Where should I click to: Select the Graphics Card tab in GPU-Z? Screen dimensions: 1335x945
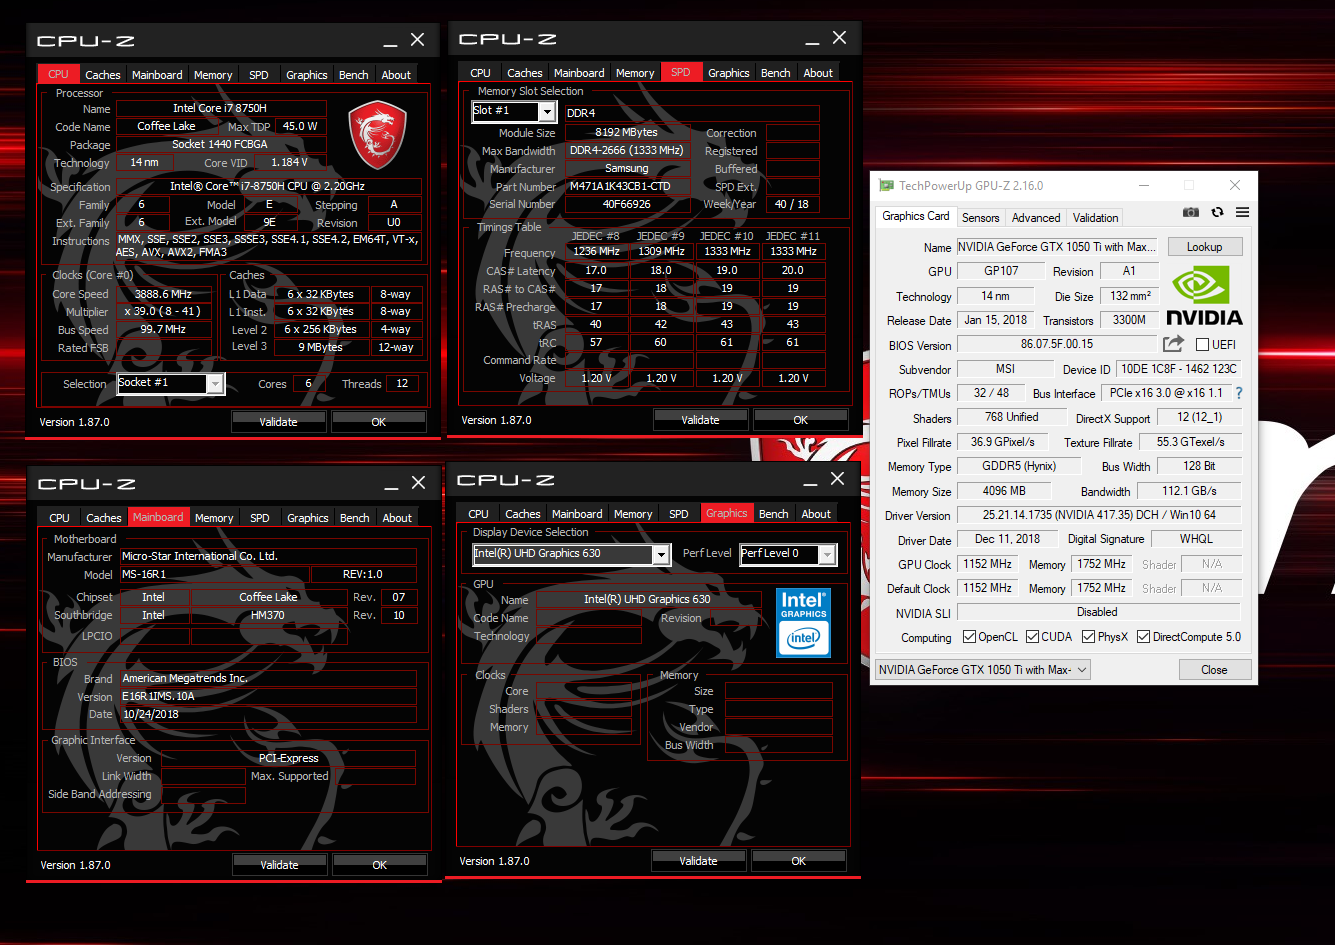[x=915, y=216]
